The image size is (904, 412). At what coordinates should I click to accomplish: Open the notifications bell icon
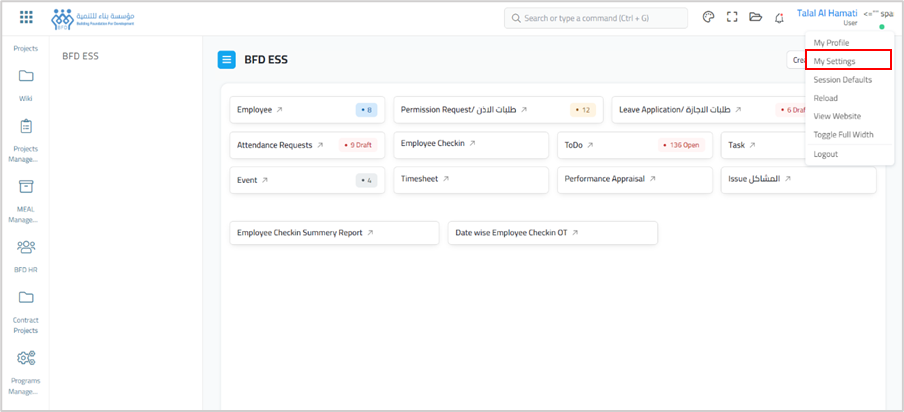pyautogui.click(x=779, y=18)
